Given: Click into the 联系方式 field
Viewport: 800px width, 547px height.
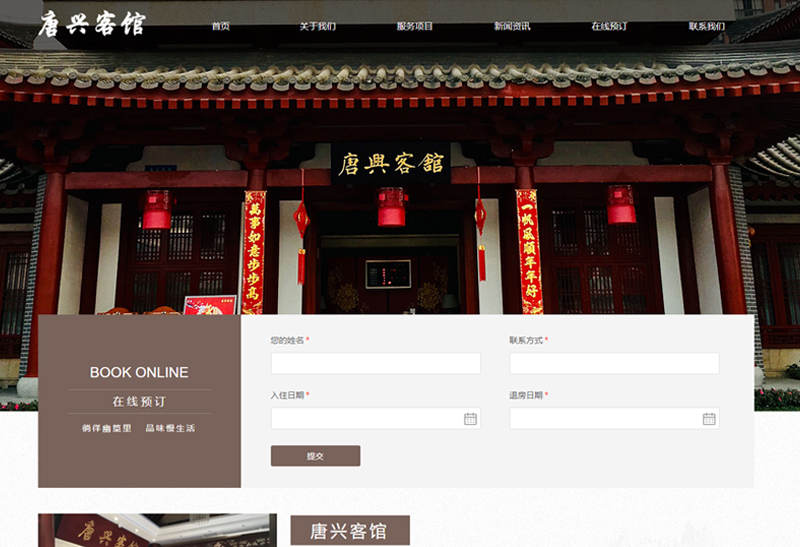Looking at the screenshot, I should 614,363.
